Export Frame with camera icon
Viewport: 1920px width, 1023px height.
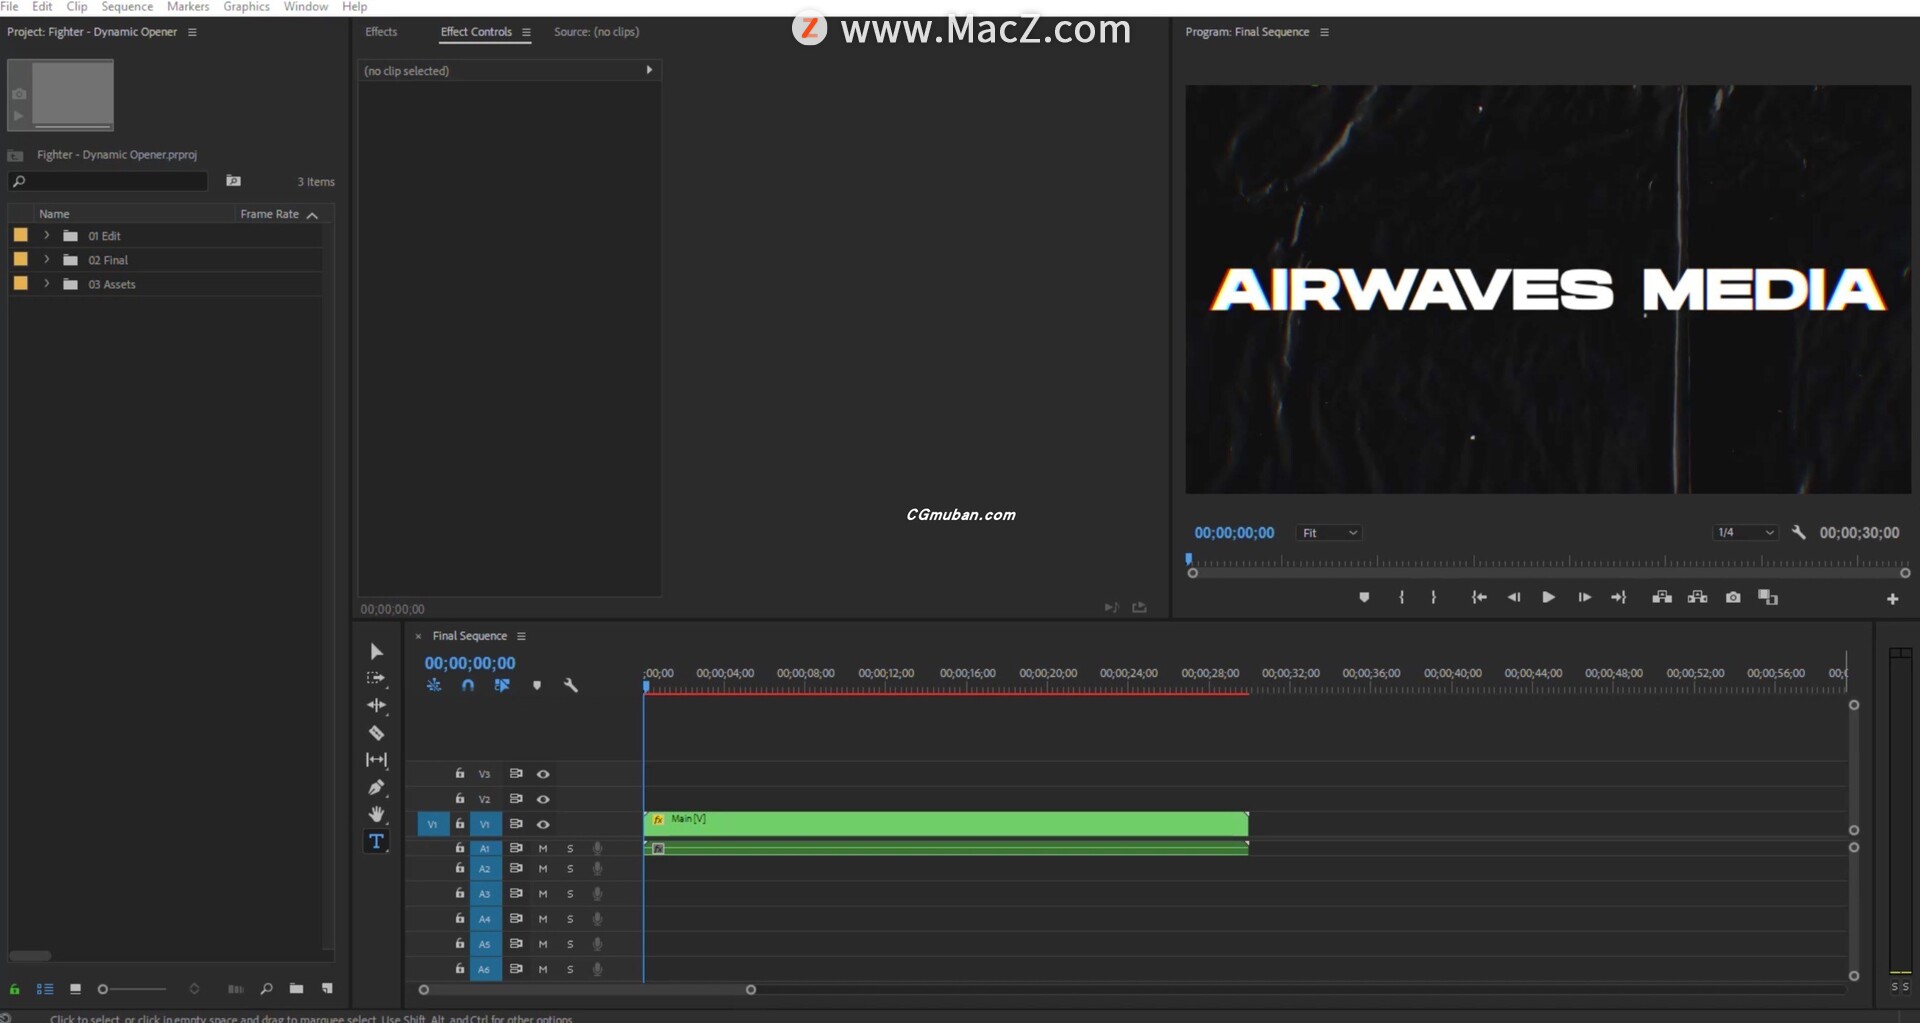coord(1733,597)
